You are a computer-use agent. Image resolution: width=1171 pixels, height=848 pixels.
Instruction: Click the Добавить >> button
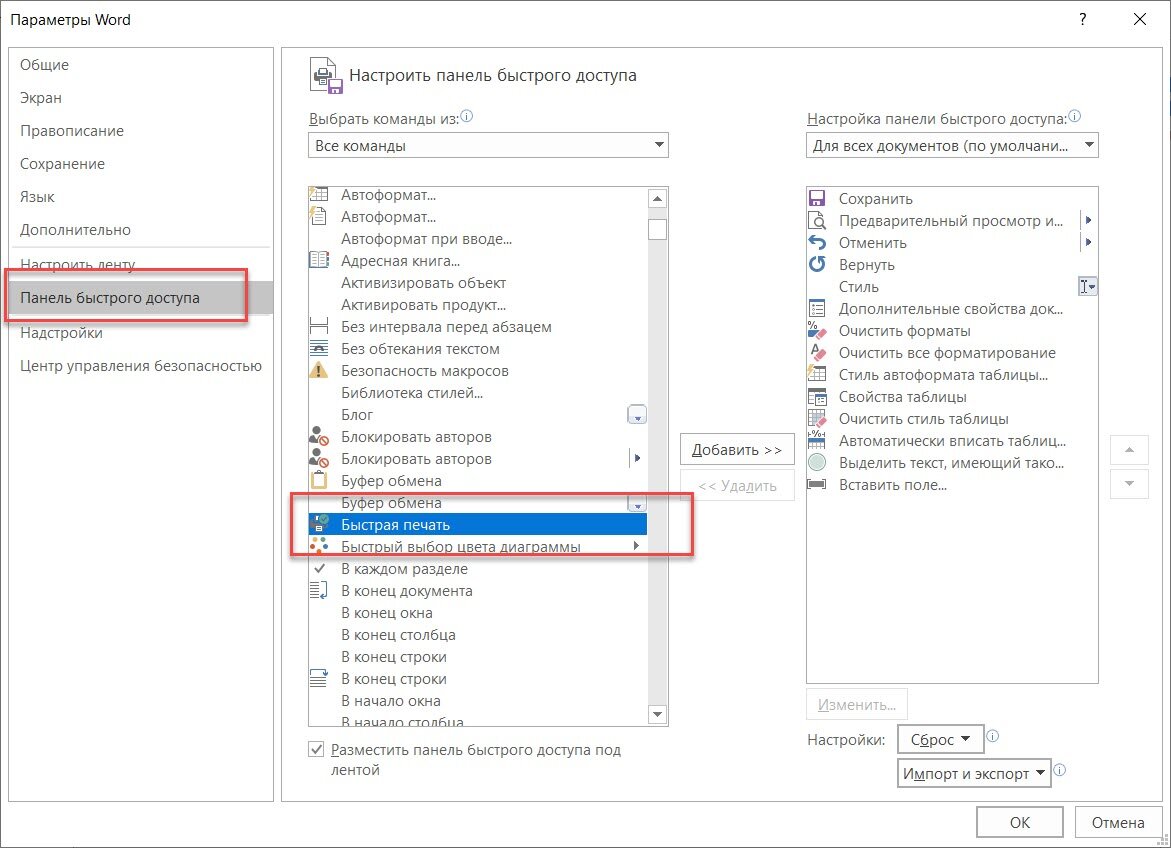click(x=736, y=450)
